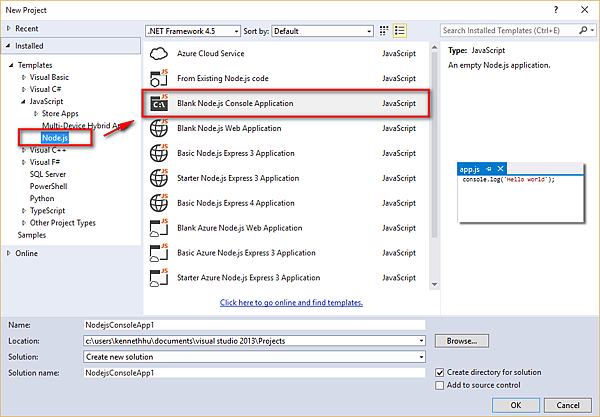Click the template list scrollbar thumb

434,145
